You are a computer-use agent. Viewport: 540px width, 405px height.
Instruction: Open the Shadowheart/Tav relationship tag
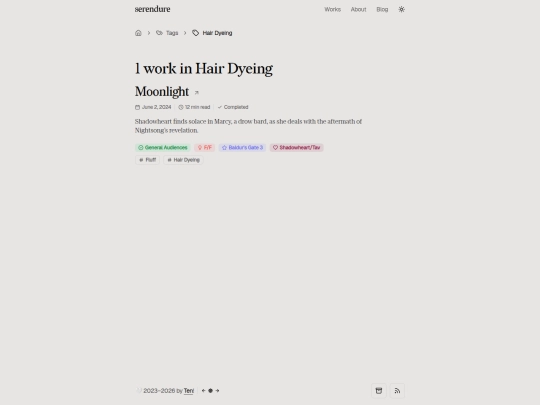(297, 148)
